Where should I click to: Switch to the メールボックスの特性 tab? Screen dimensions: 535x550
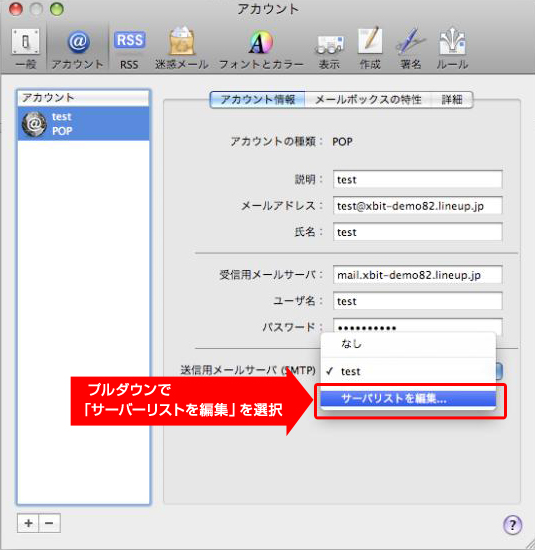point(368,100)
